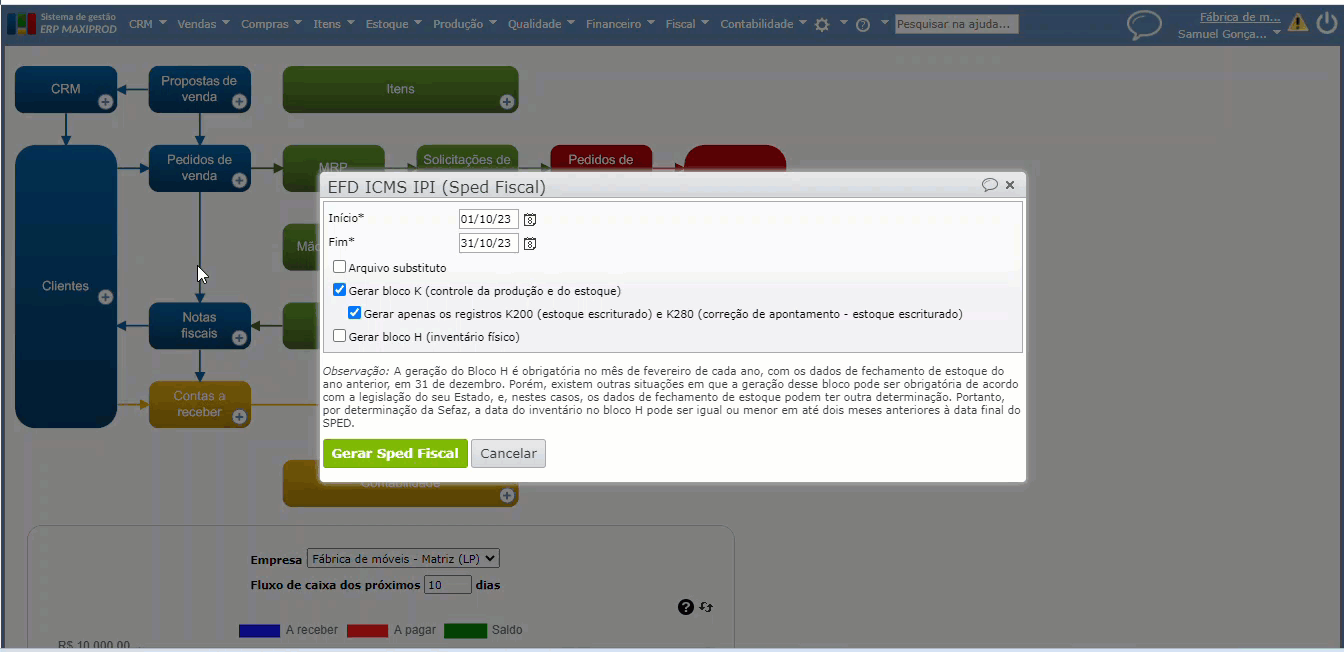Click the Fim date field

point(489,243)
